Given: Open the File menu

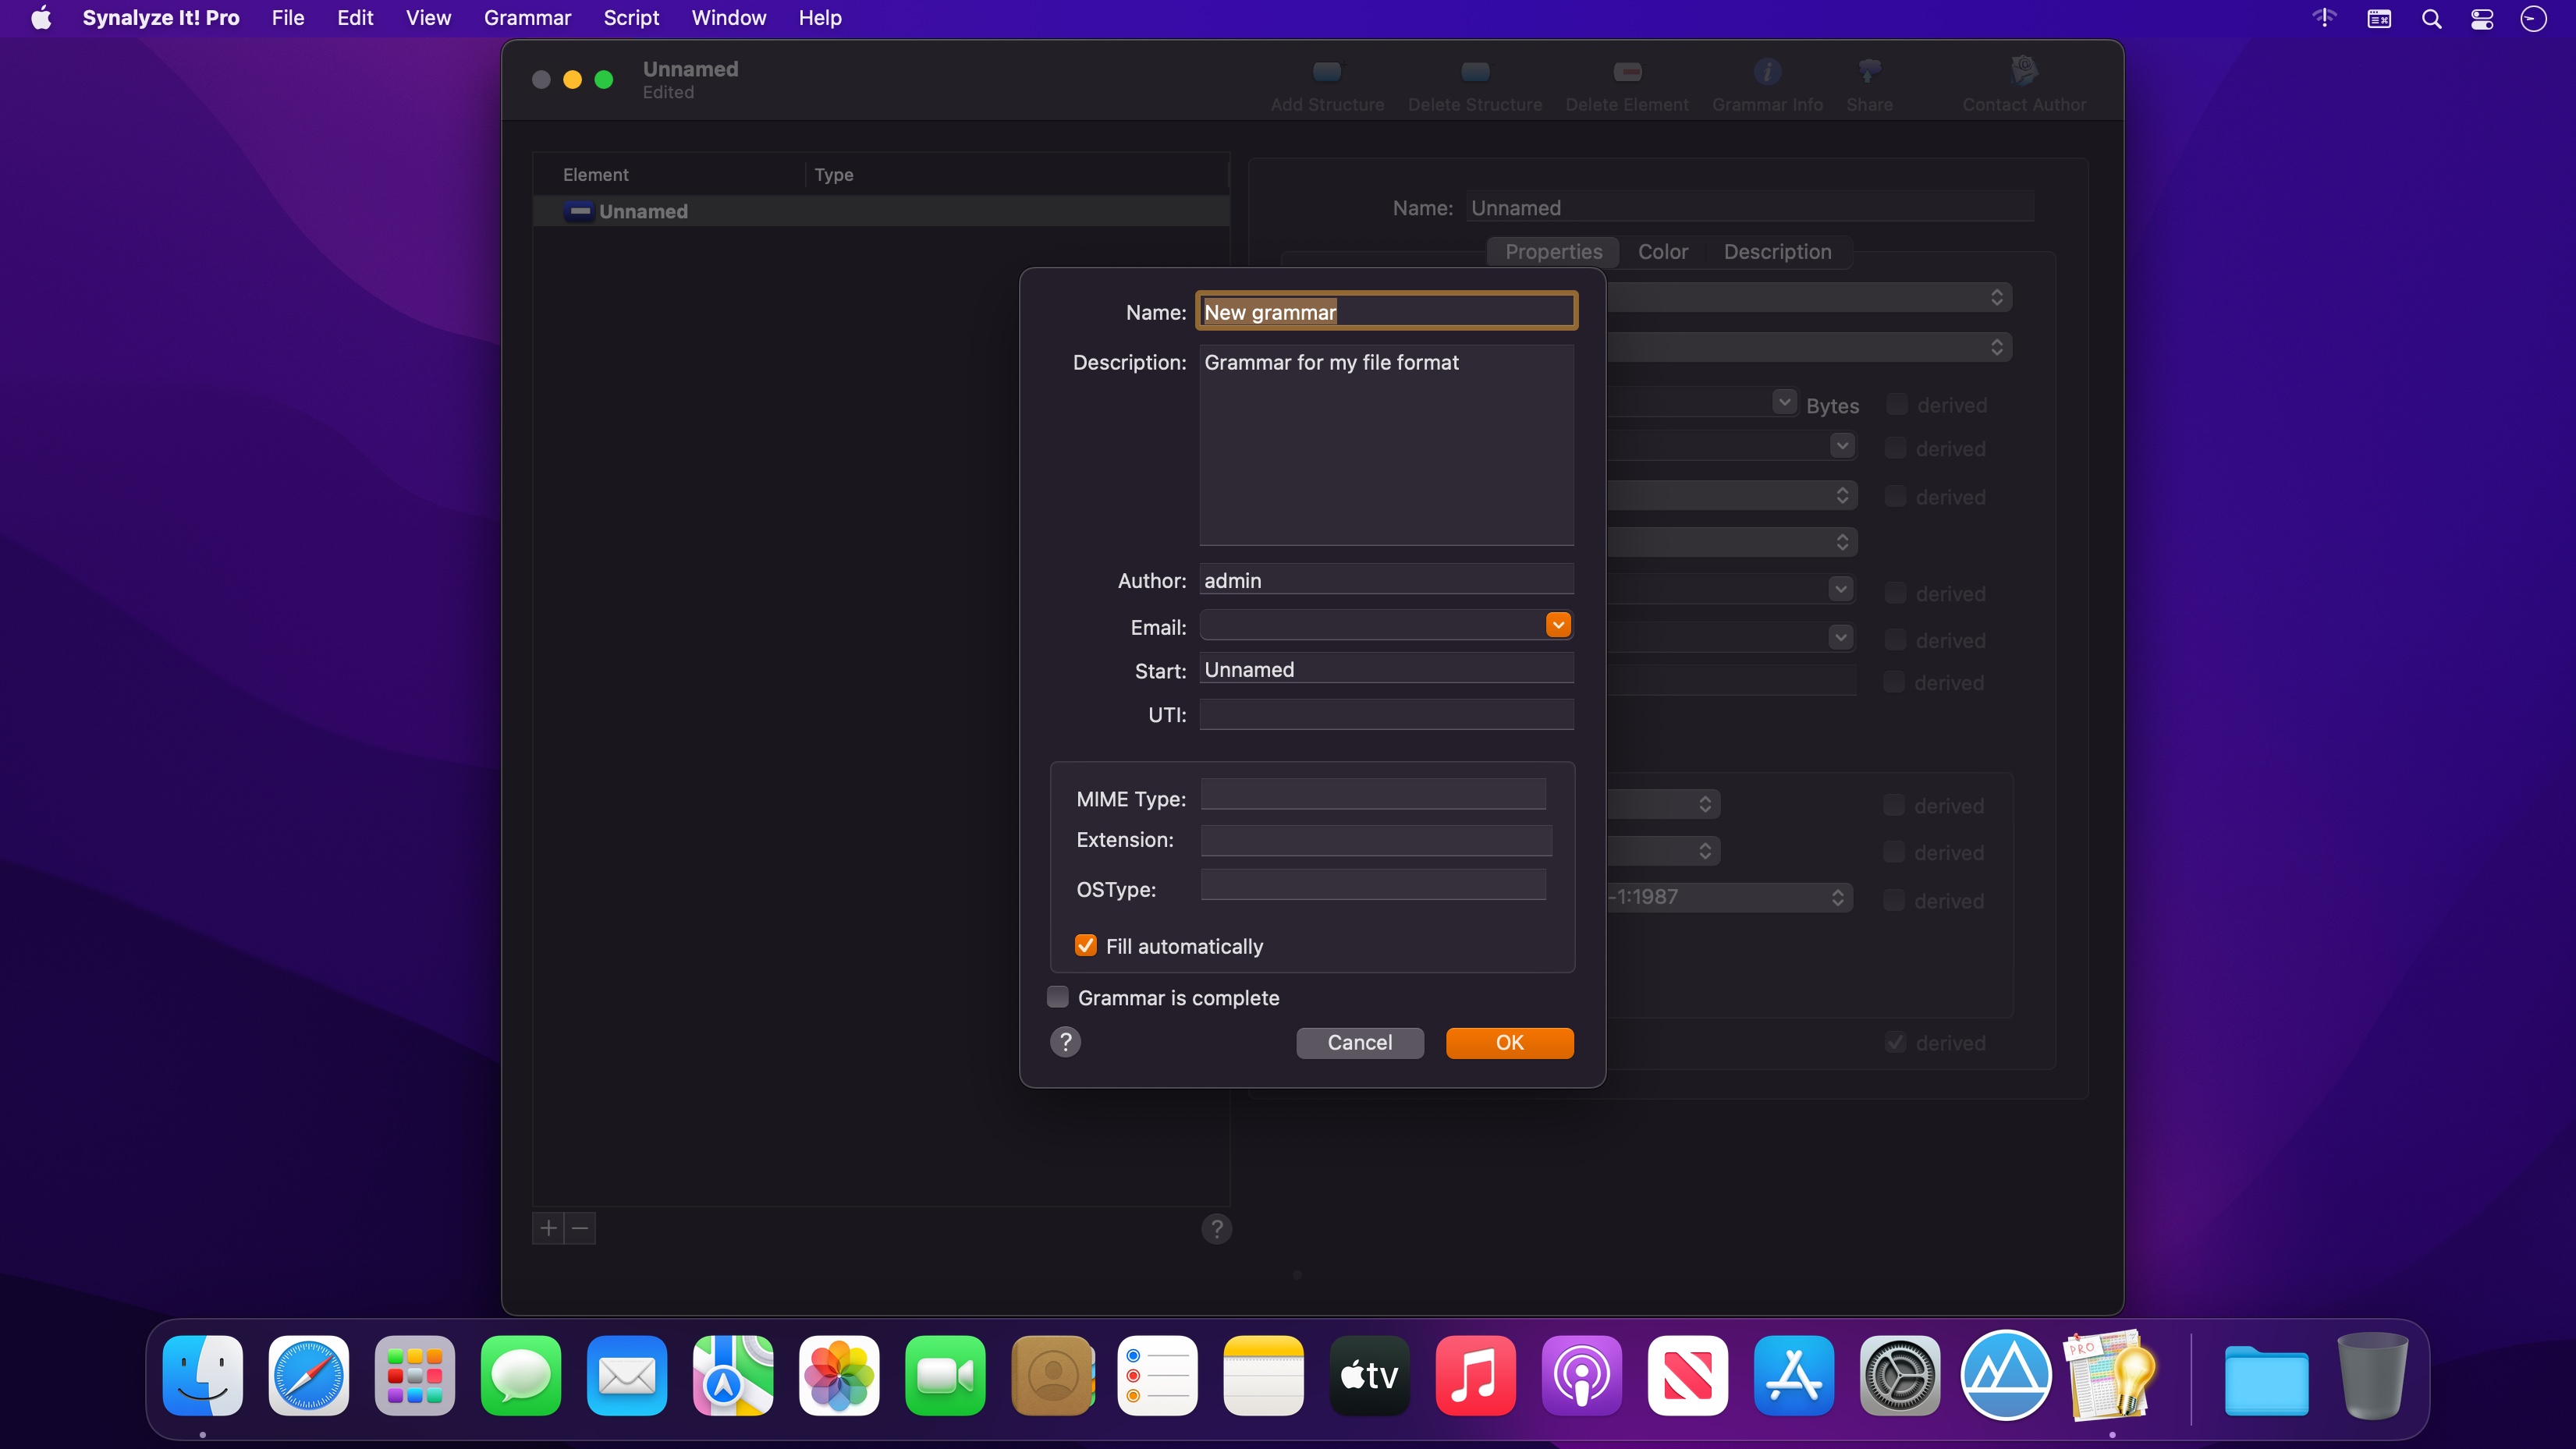Looking at the screenshot, I should point(288,18).
